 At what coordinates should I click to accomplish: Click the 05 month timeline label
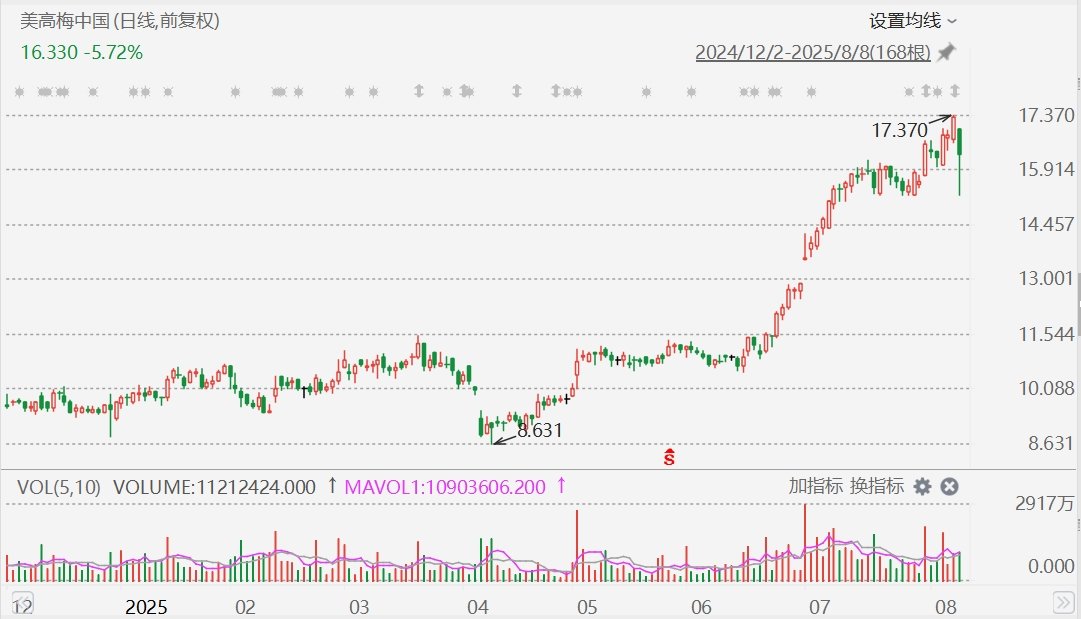(x=587, y=607)
